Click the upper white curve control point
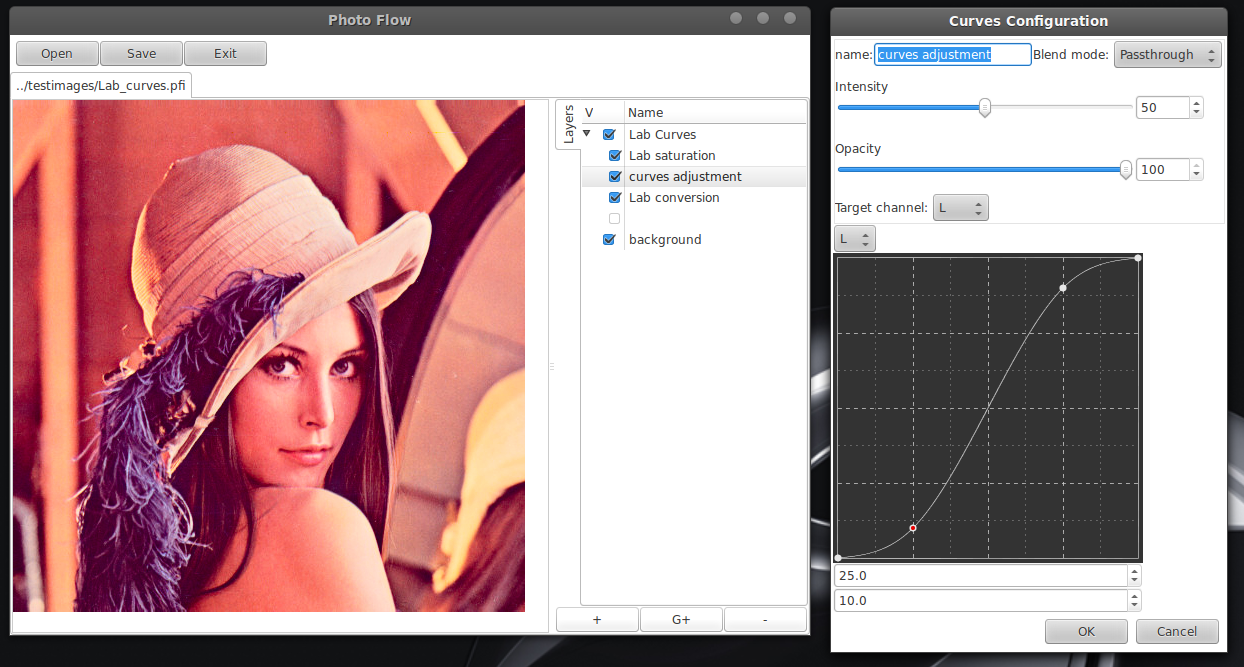Screen dimensions: 1244x667 [1063, 288]
